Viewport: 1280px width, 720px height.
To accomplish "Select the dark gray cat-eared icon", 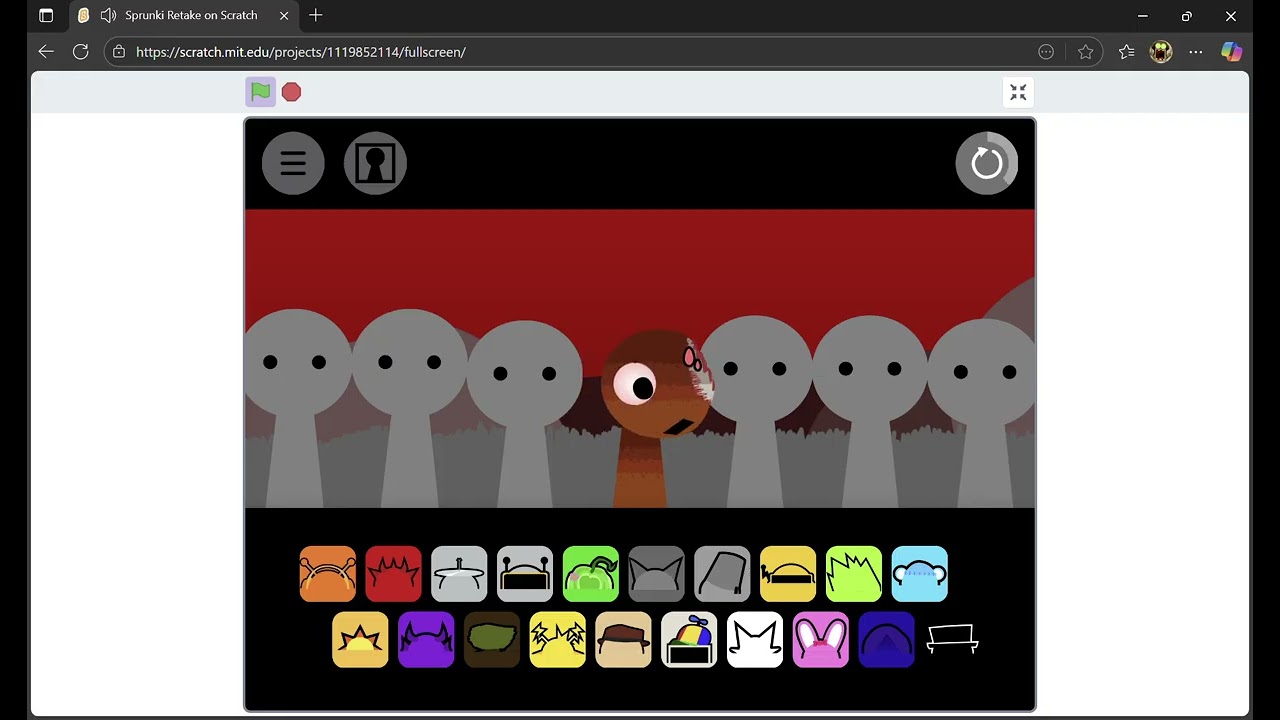I will tap(656, 574).
